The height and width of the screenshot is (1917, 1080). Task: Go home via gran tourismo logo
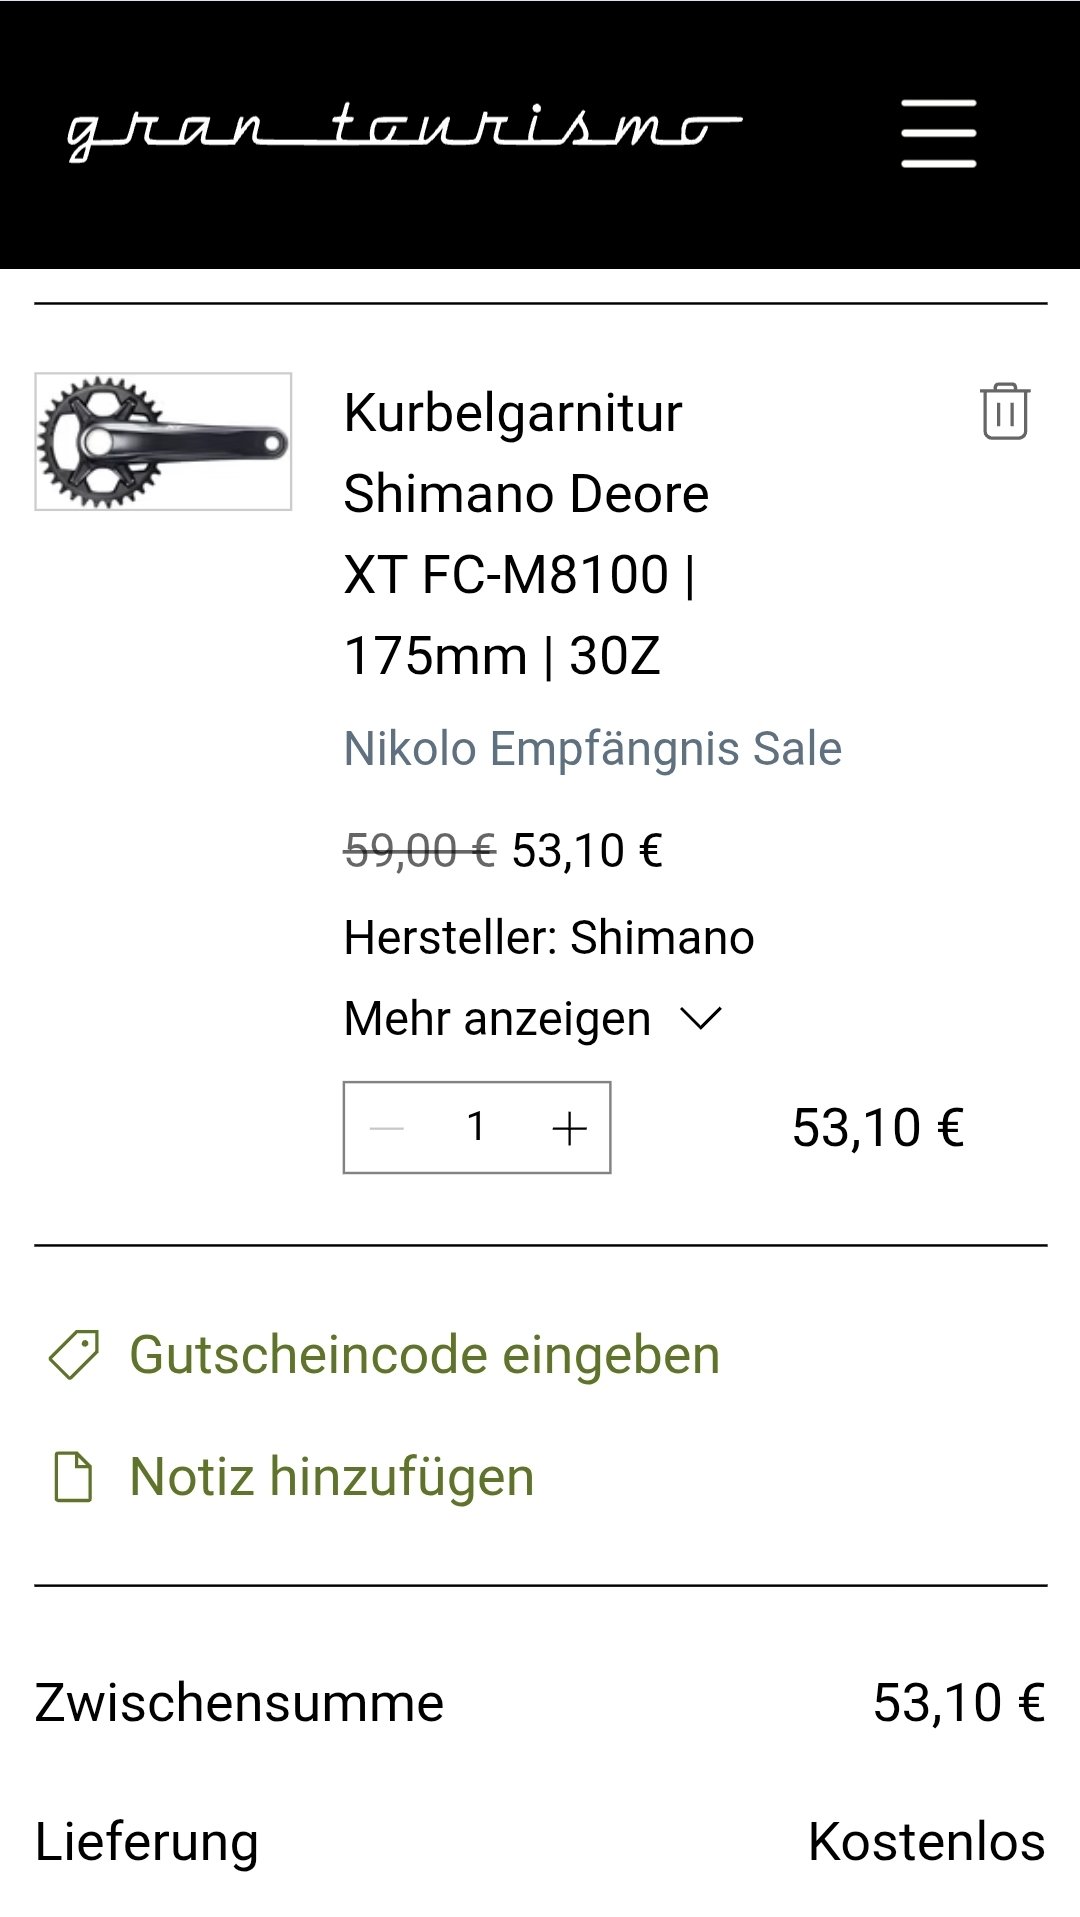(403, 132)
